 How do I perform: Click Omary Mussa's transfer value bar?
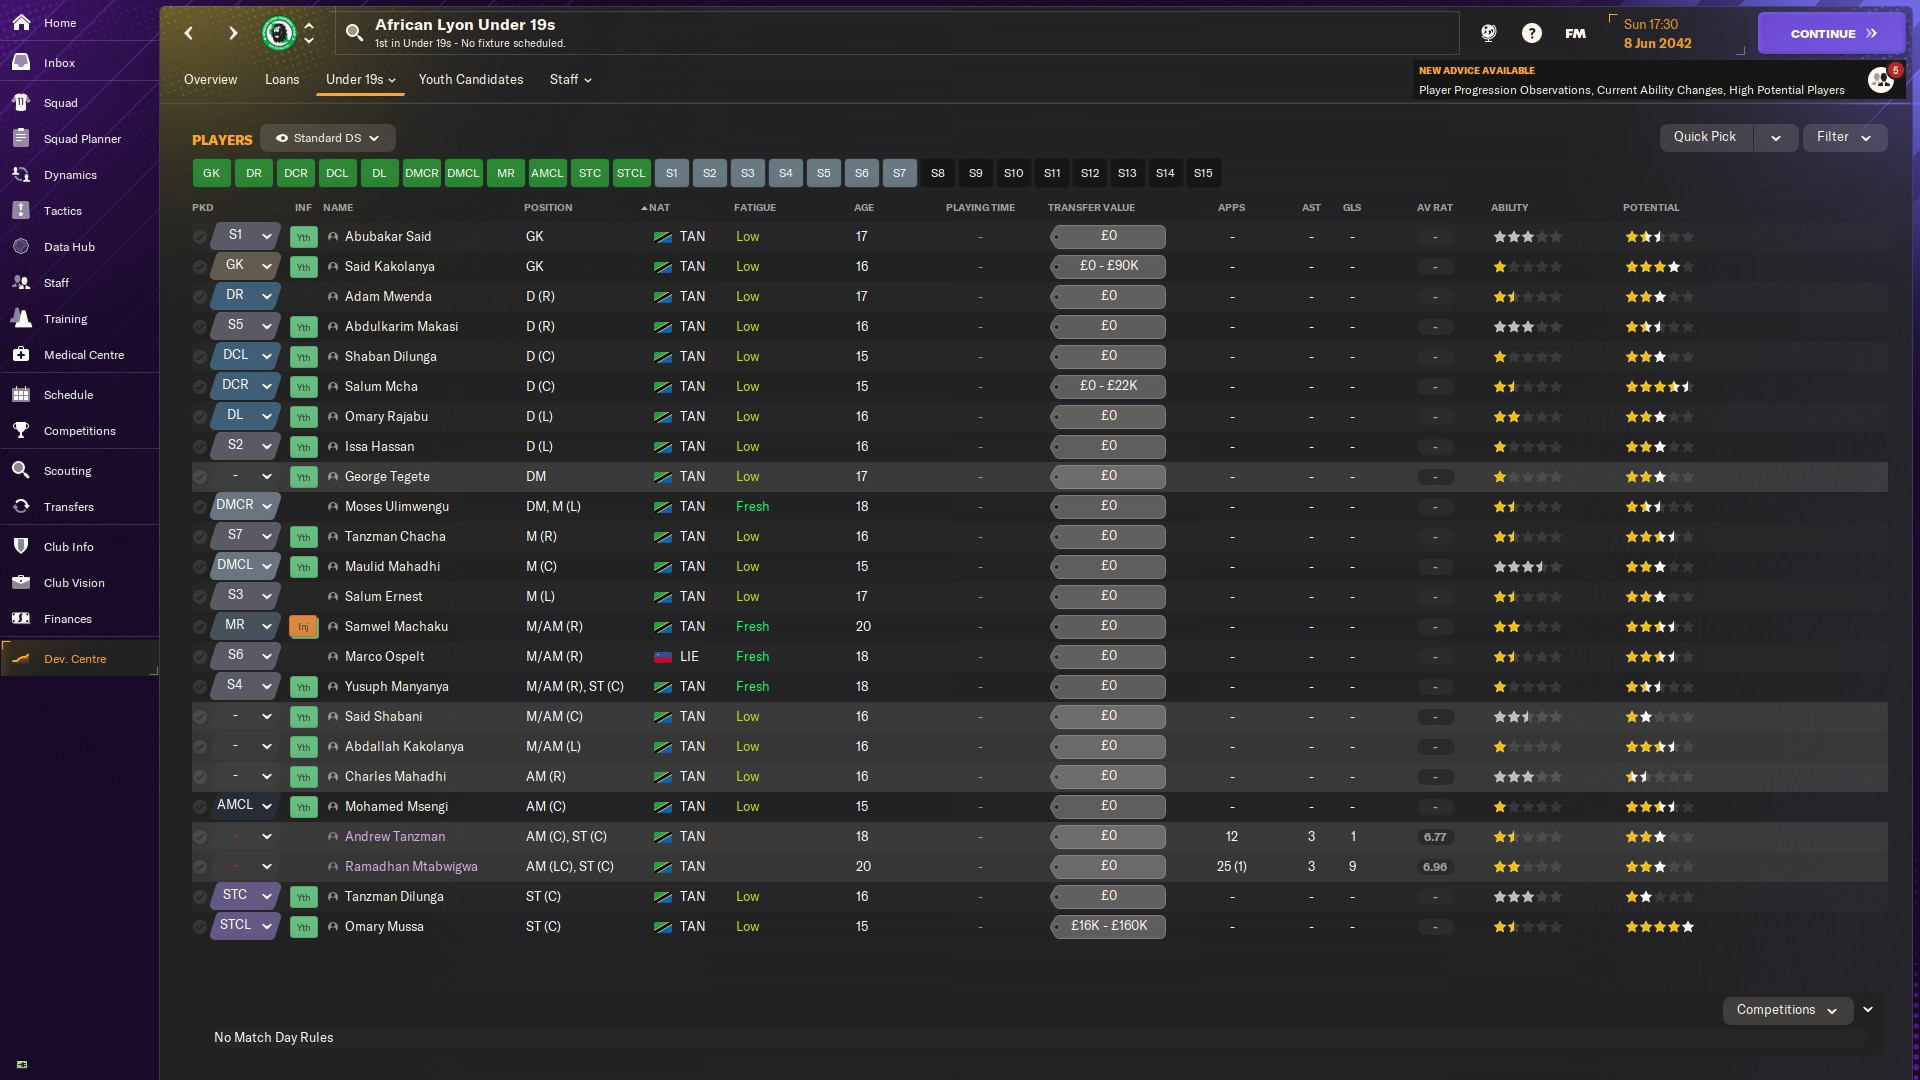tap(1108, 927)
